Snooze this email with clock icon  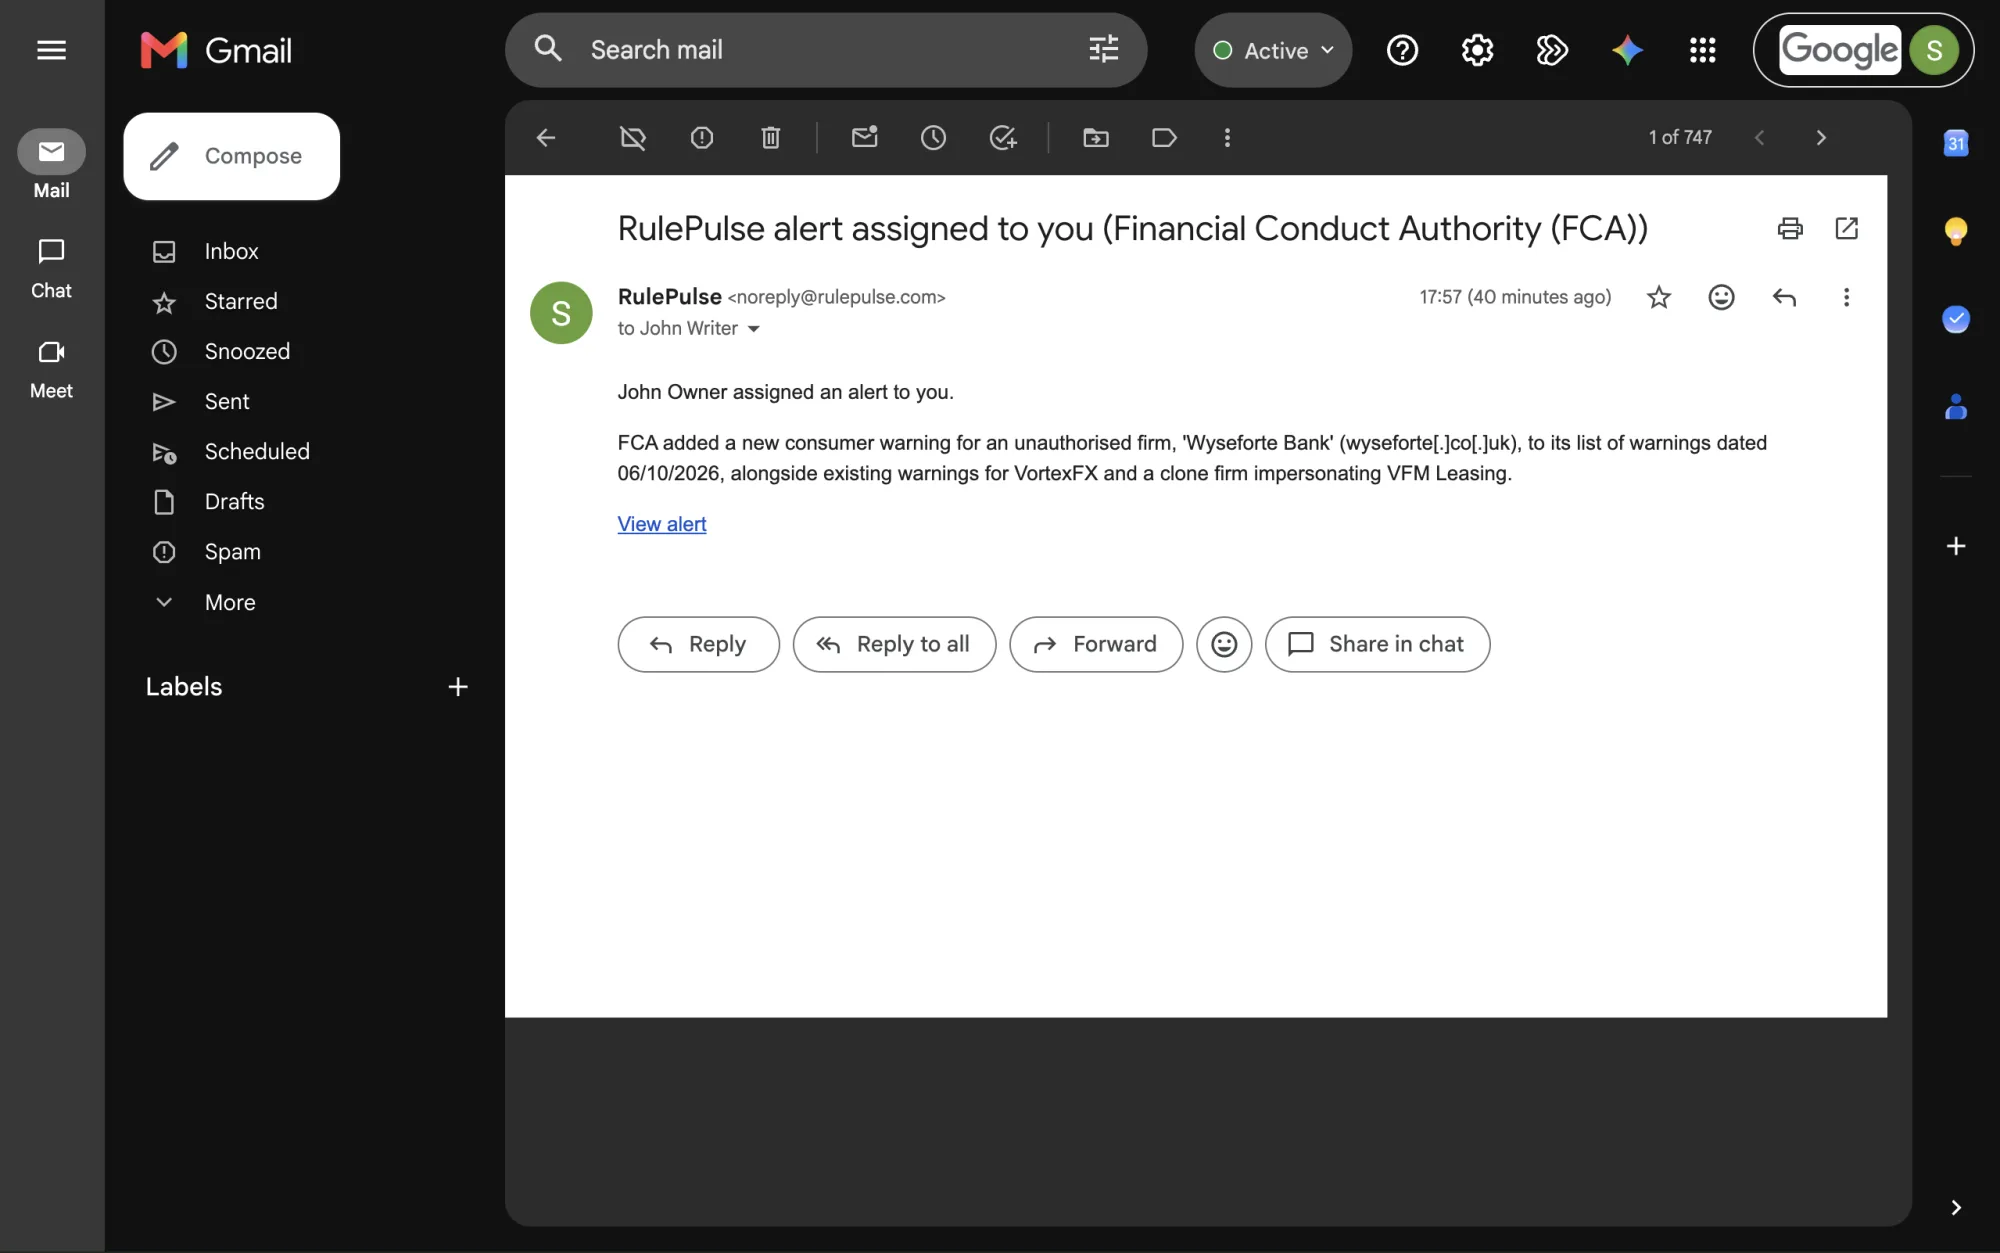click(x=933, y=138)
